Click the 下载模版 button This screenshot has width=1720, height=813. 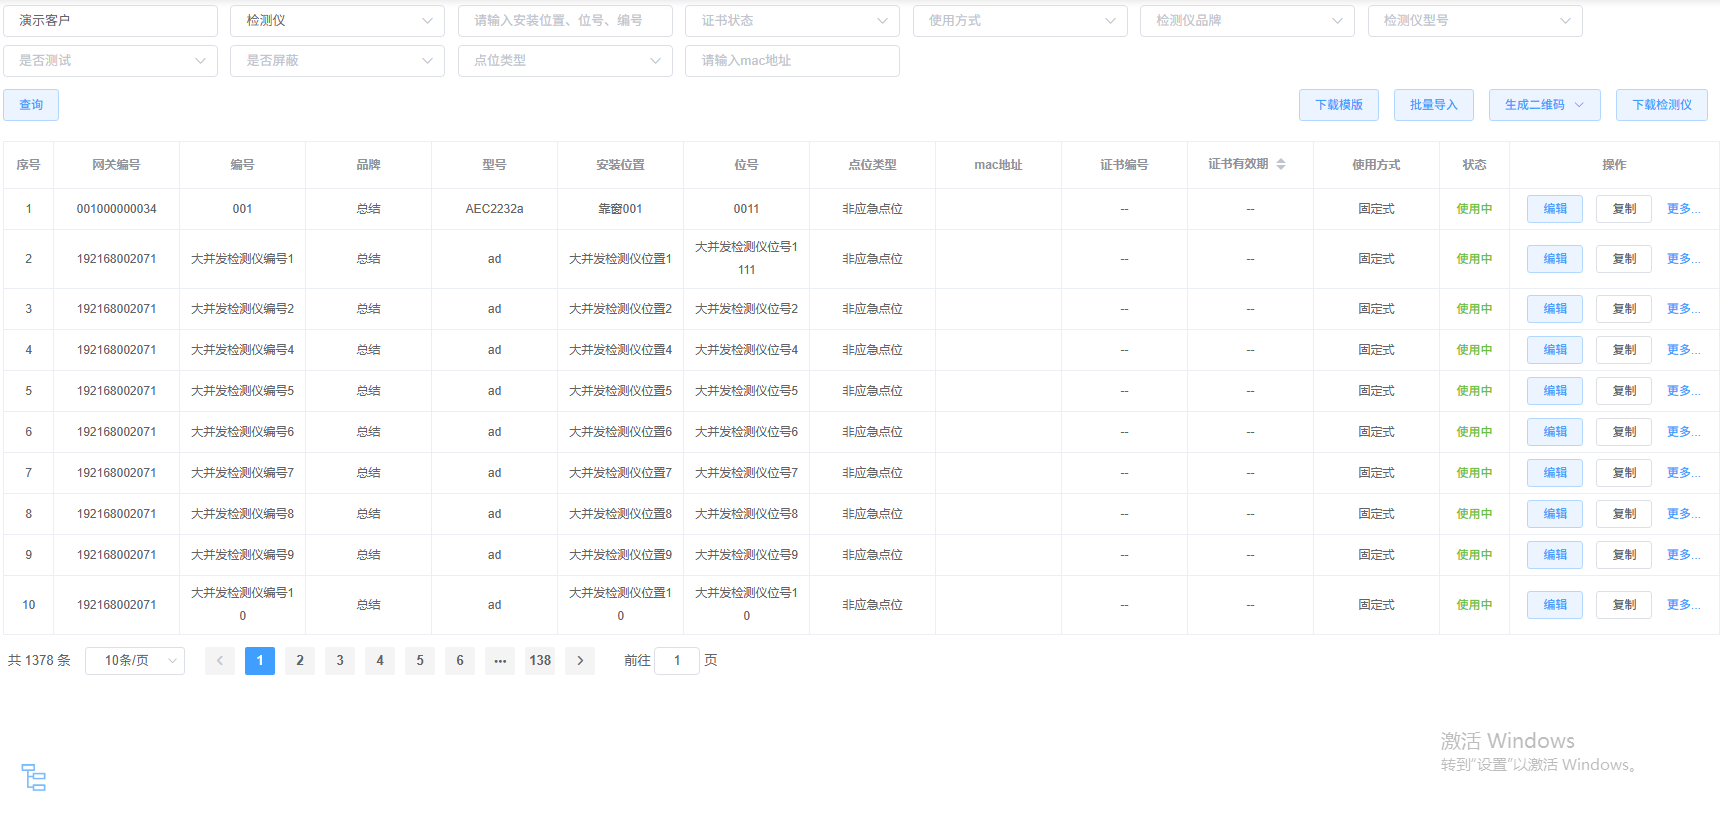pos(1338,105)
